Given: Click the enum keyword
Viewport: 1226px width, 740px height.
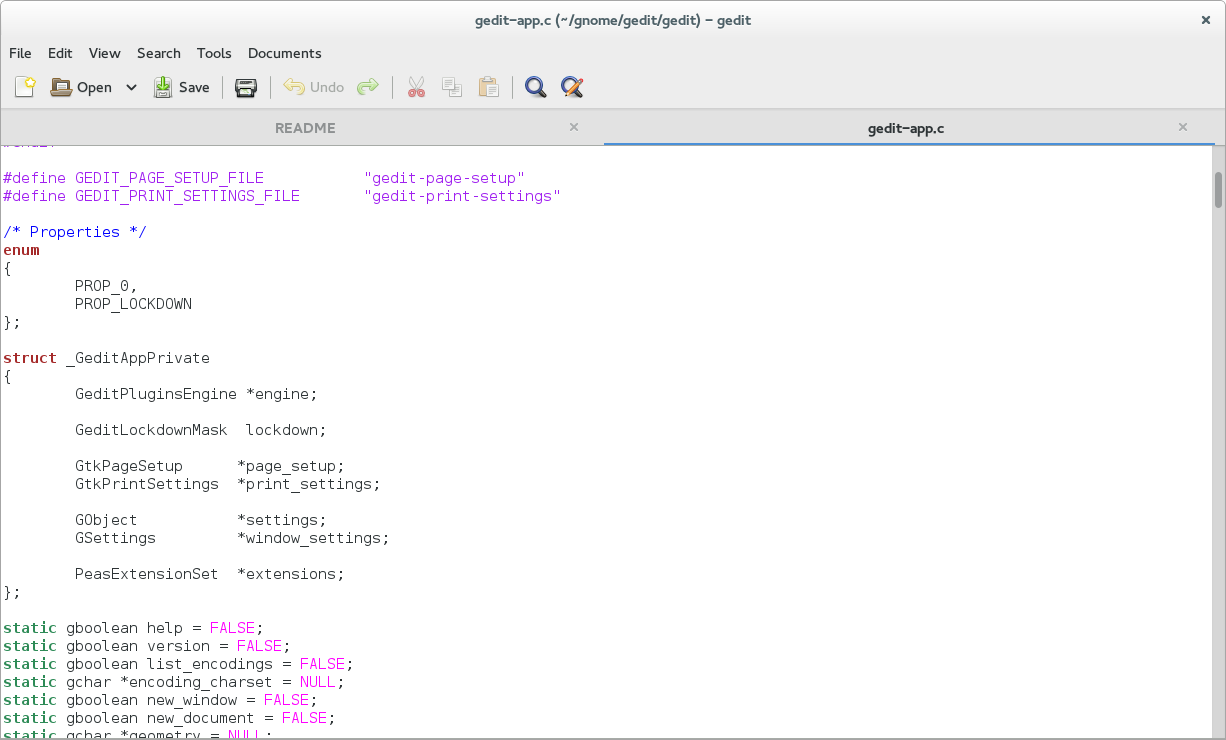Looking at the screenshot, I should pos(21,250).
